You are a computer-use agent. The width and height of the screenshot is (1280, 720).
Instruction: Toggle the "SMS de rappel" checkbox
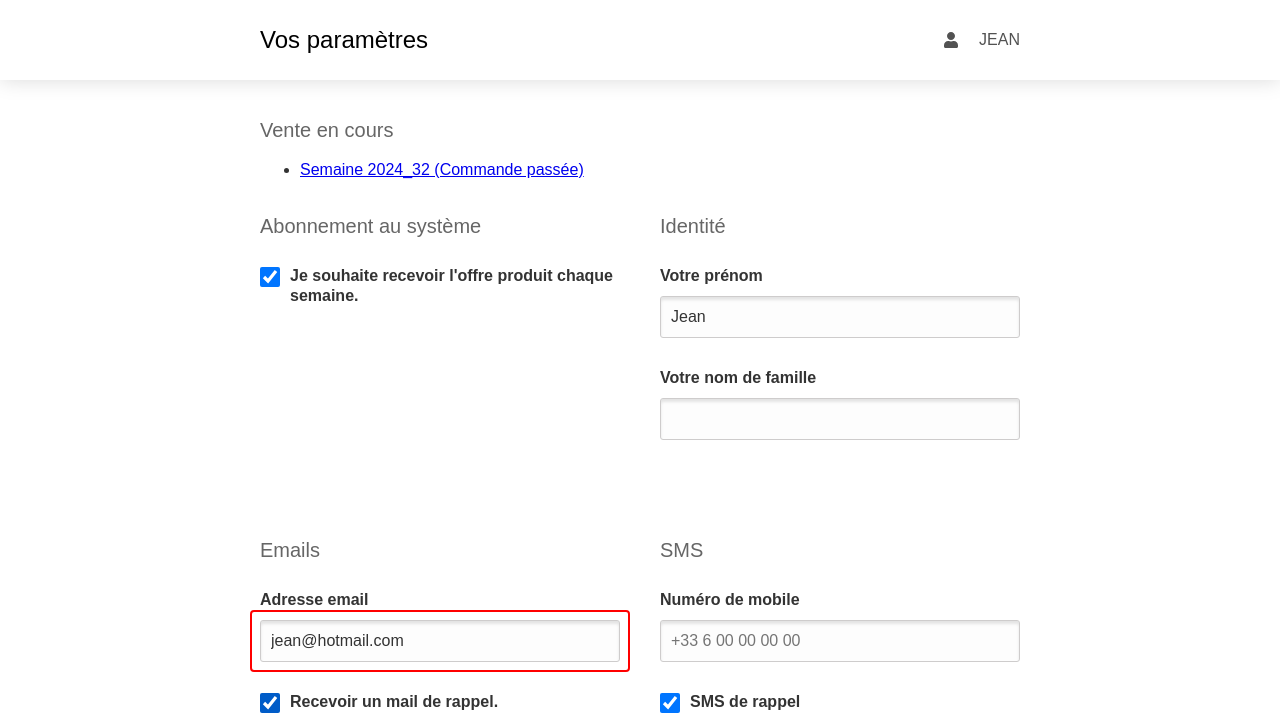click(x=670, y=703)
